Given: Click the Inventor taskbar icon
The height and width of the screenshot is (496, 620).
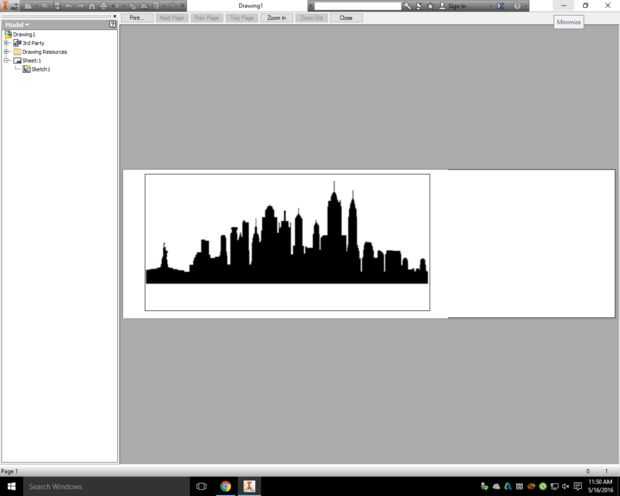Looking at the screenshot, I should tap(249, 487).
